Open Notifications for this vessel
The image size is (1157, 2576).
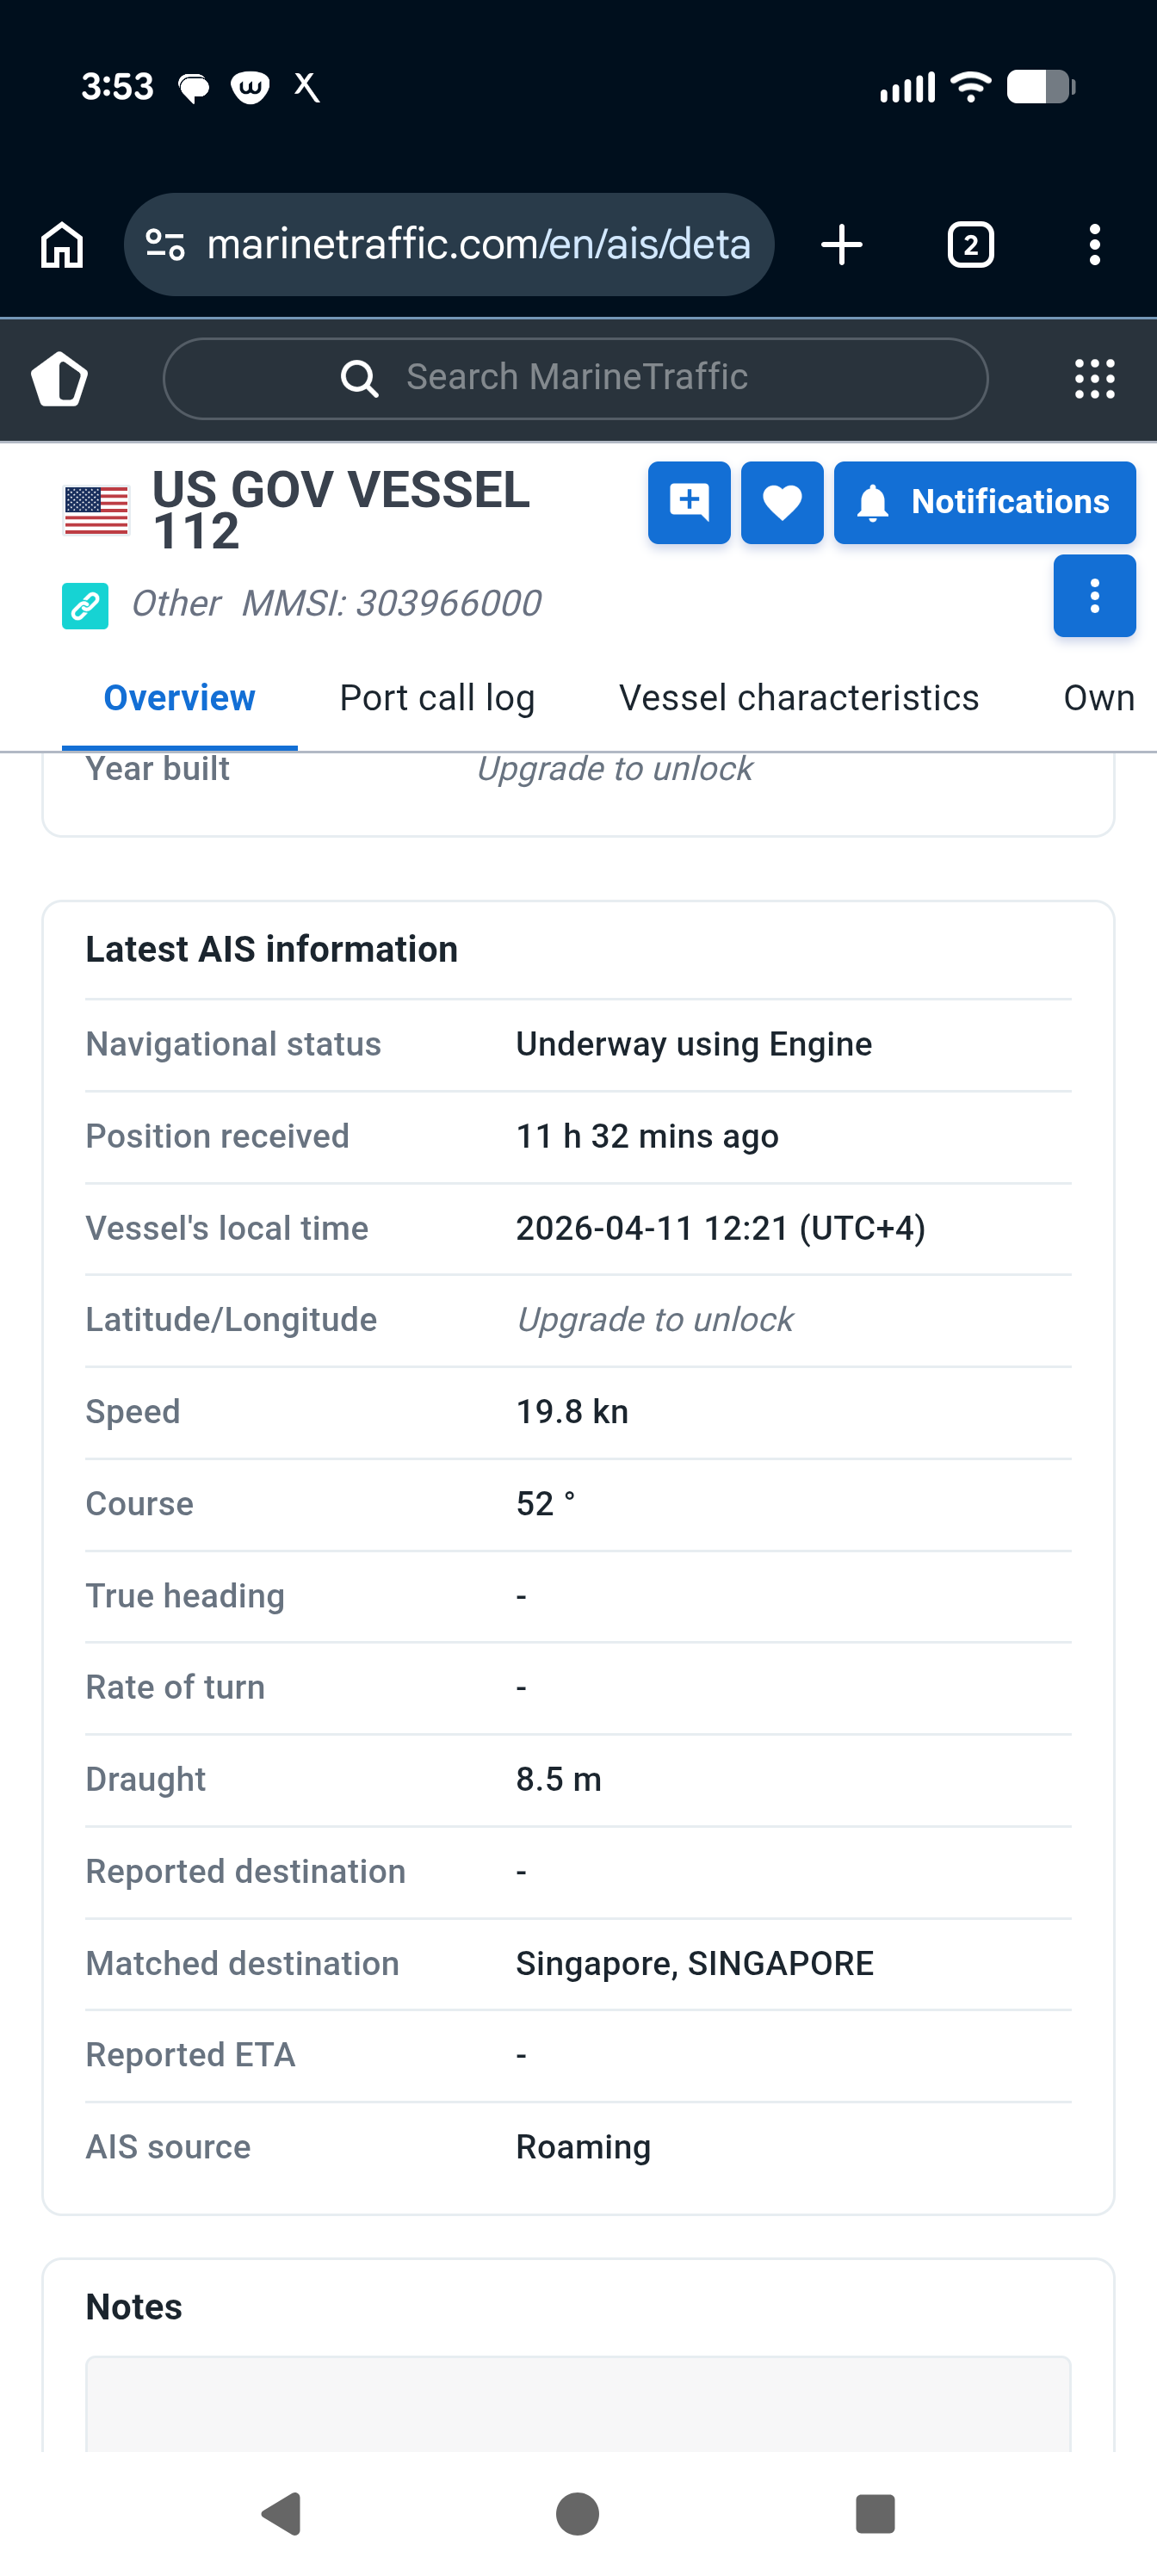984,502
